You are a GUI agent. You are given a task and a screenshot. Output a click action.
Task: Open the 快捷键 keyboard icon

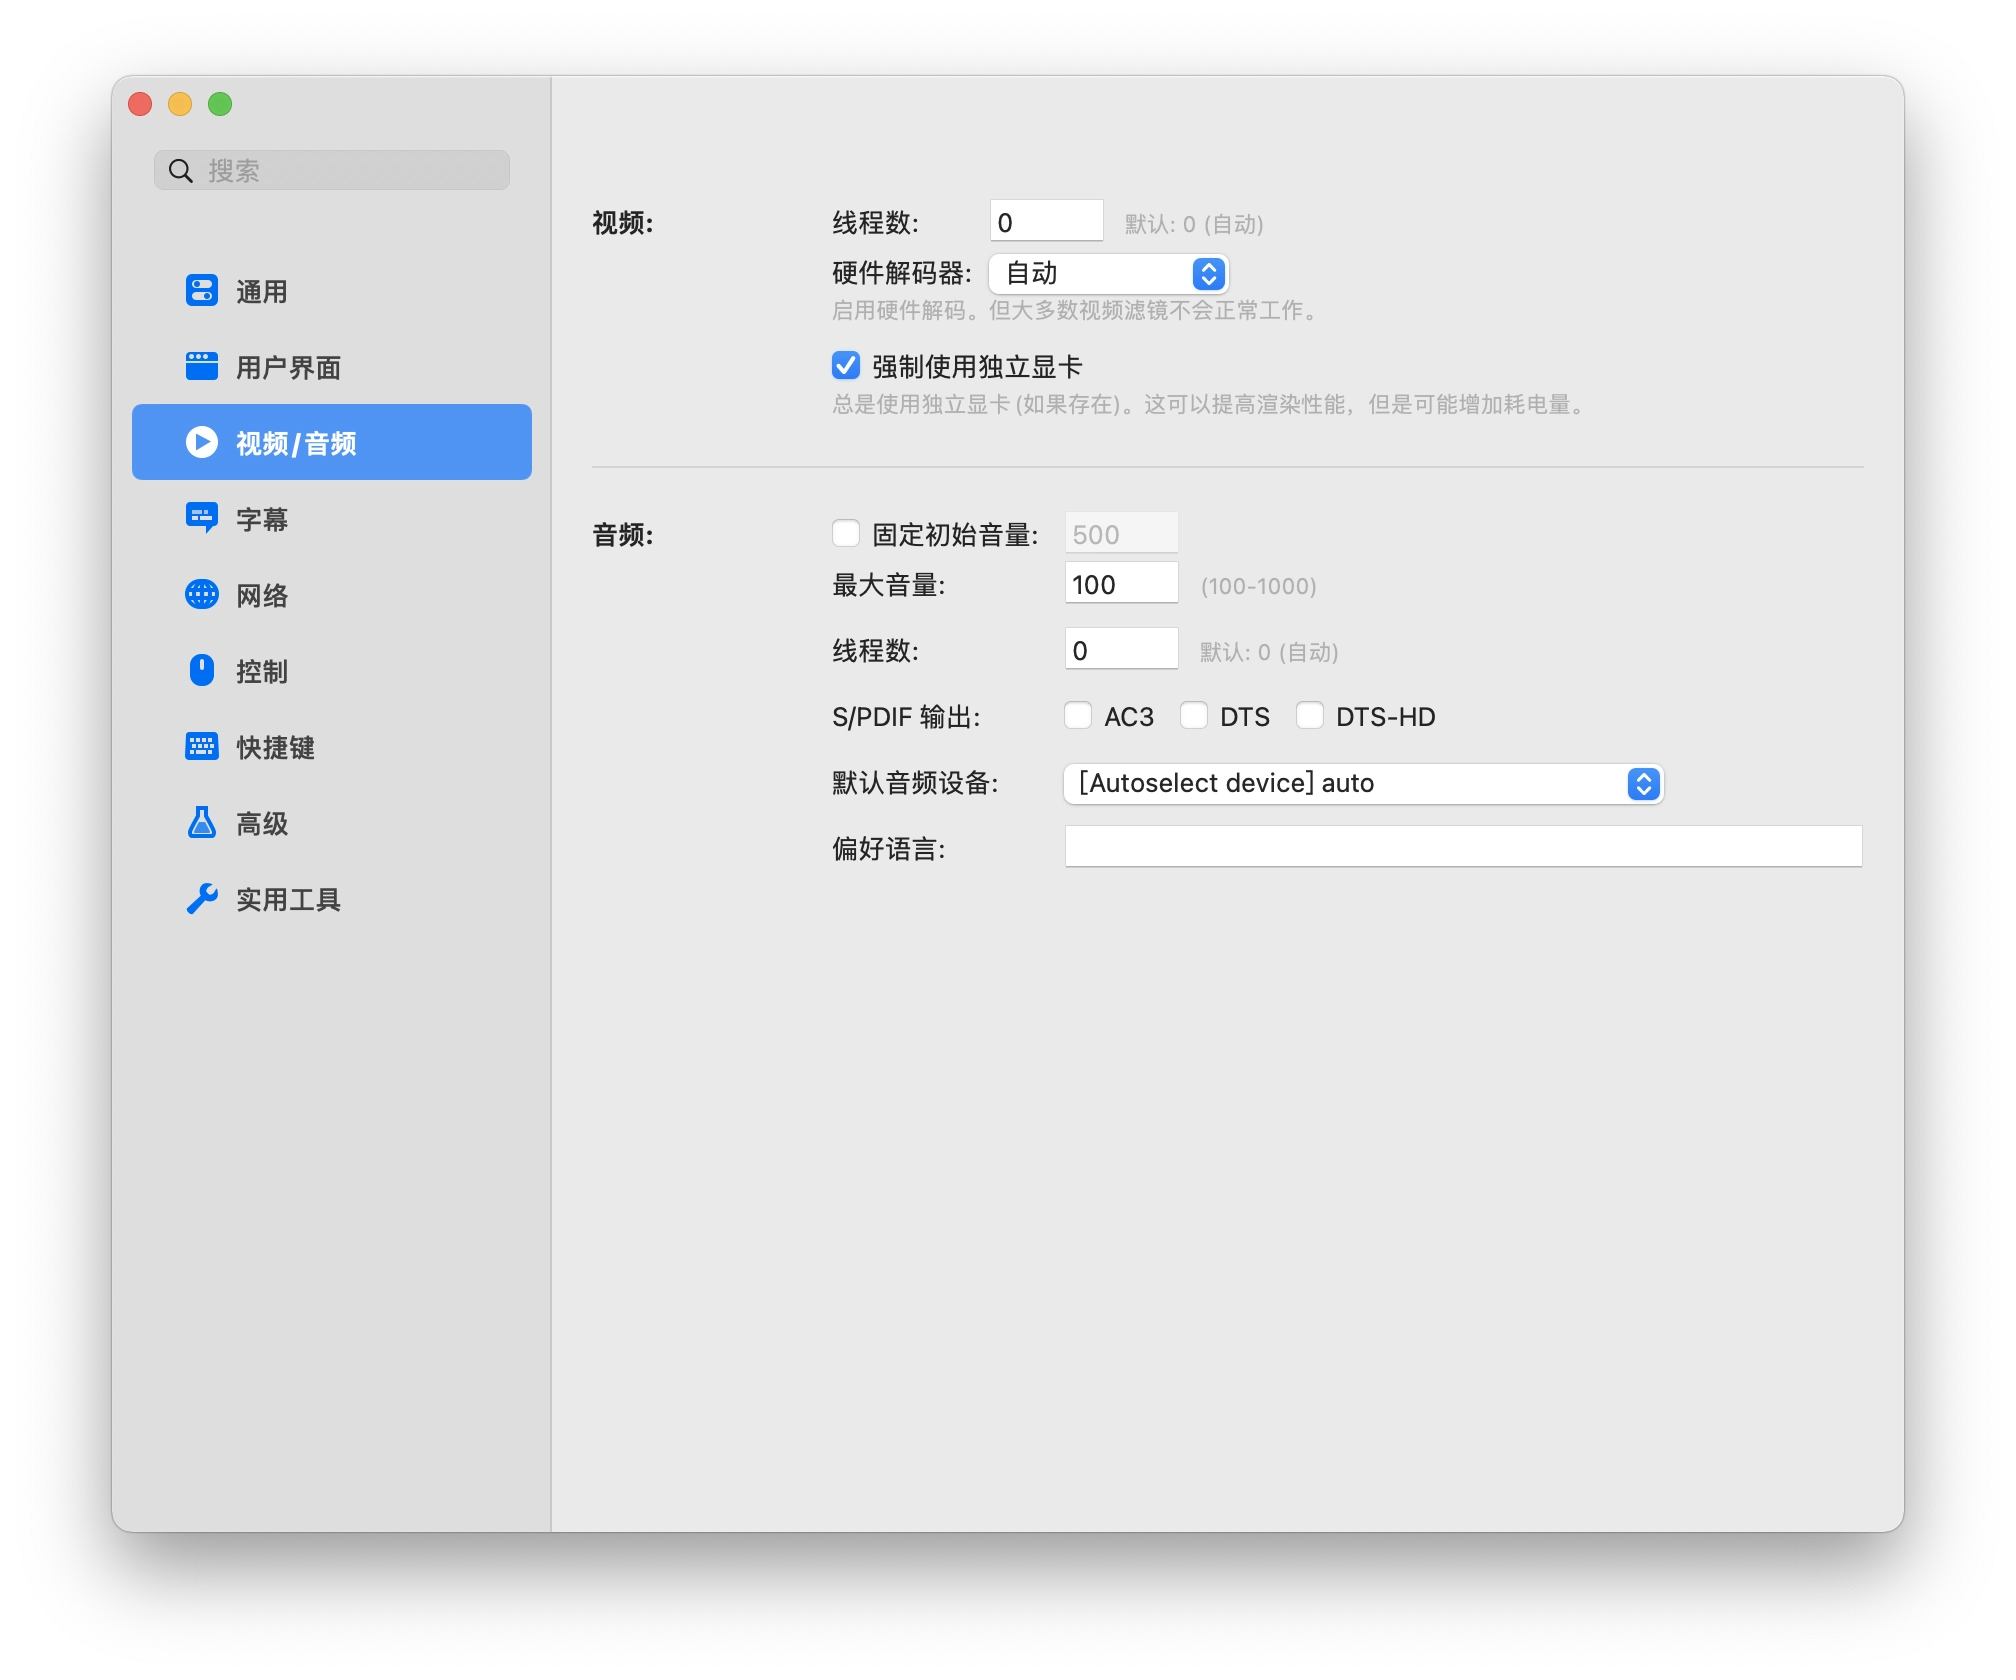pos(202,746)
